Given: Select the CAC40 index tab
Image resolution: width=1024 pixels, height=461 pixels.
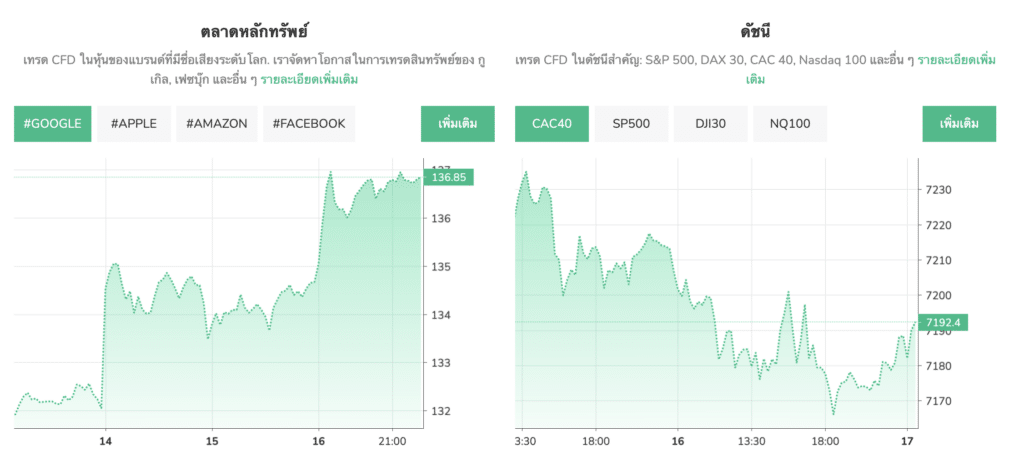Looking at the screenshot, I should click(x=552, y=124).
